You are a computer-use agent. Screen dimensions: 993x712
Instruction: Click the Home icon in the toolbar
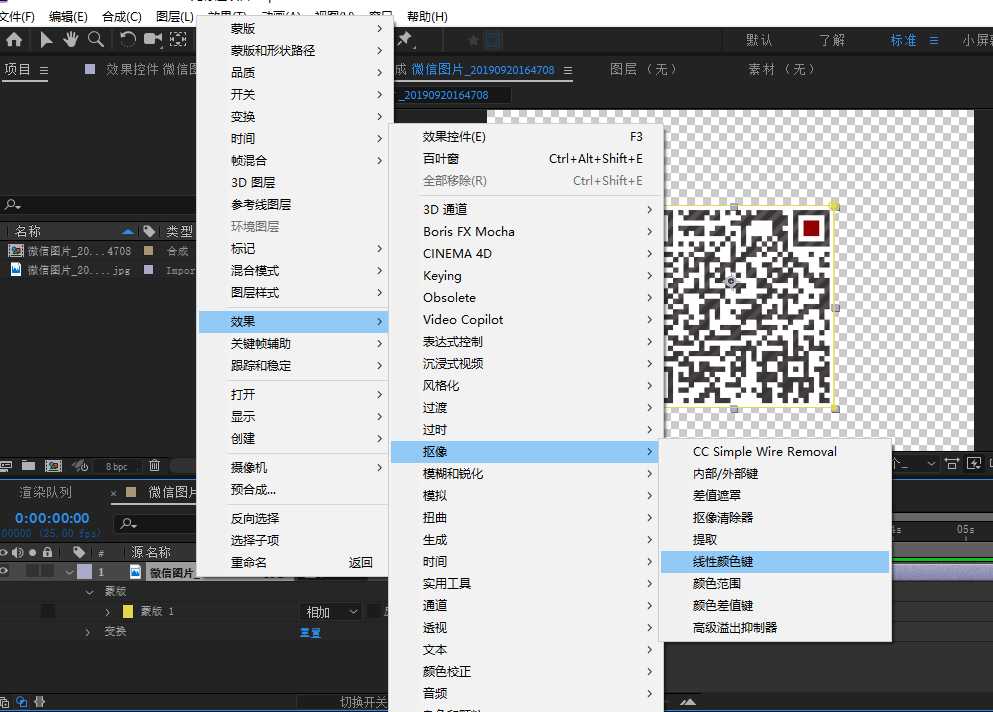coord(14,40)
